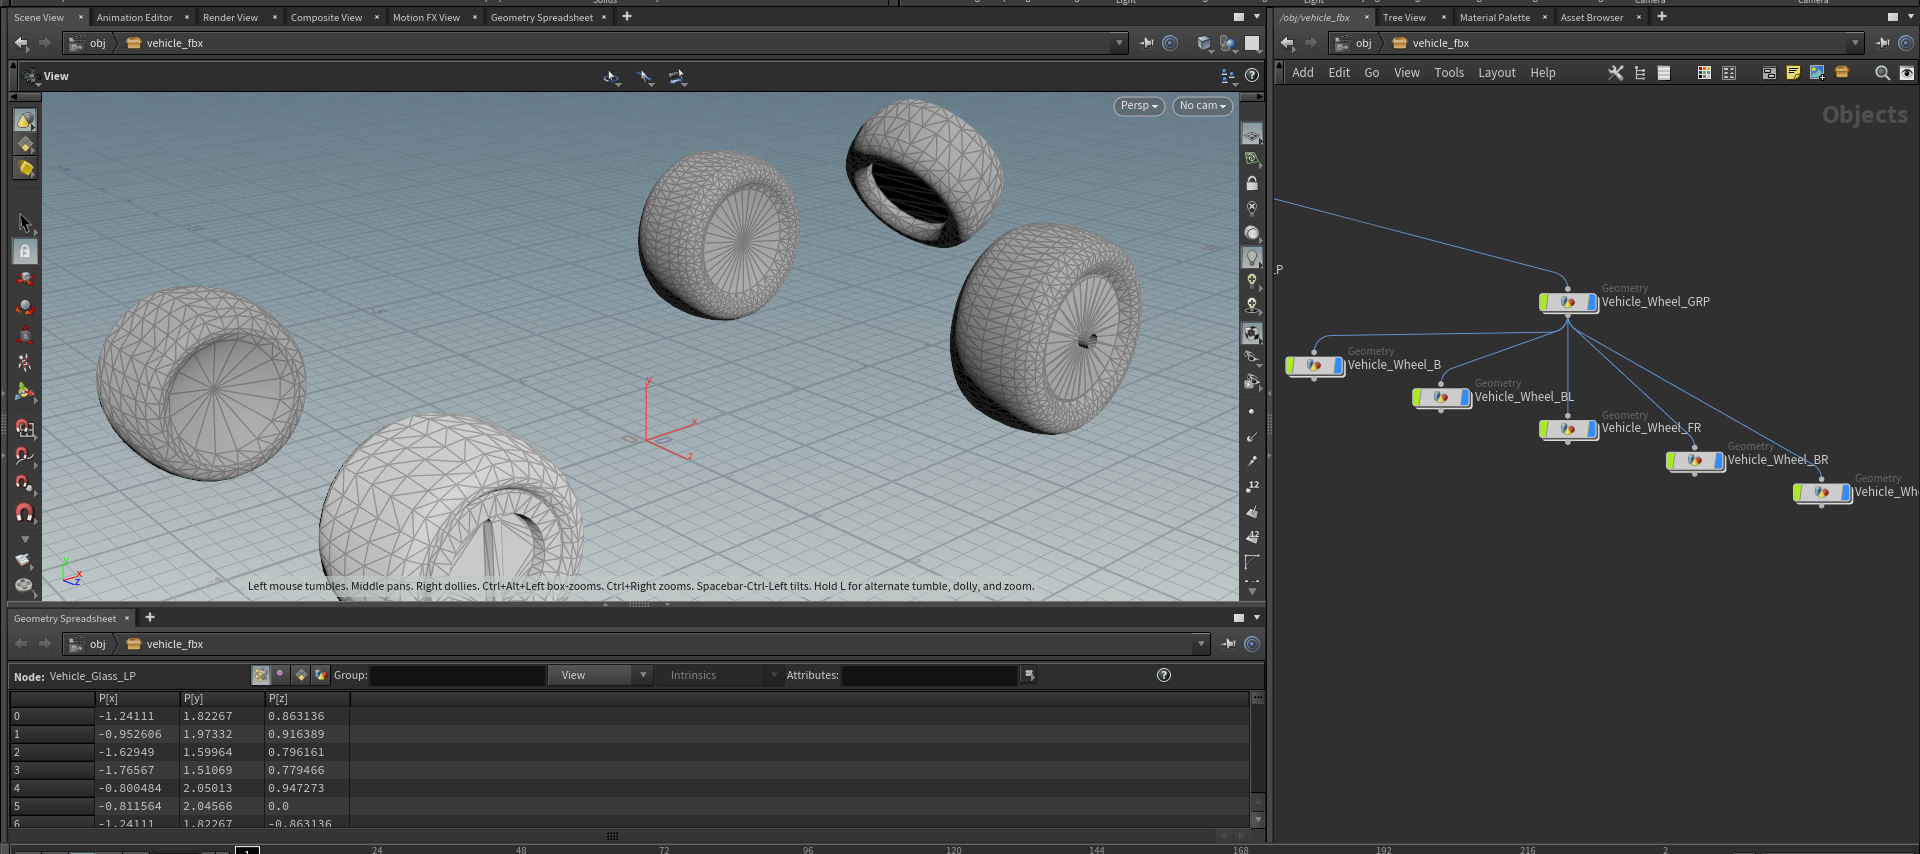1920x854 pixels.
Task: Toggle headlight only lighting bulb icon
Action: [1251, 257]
